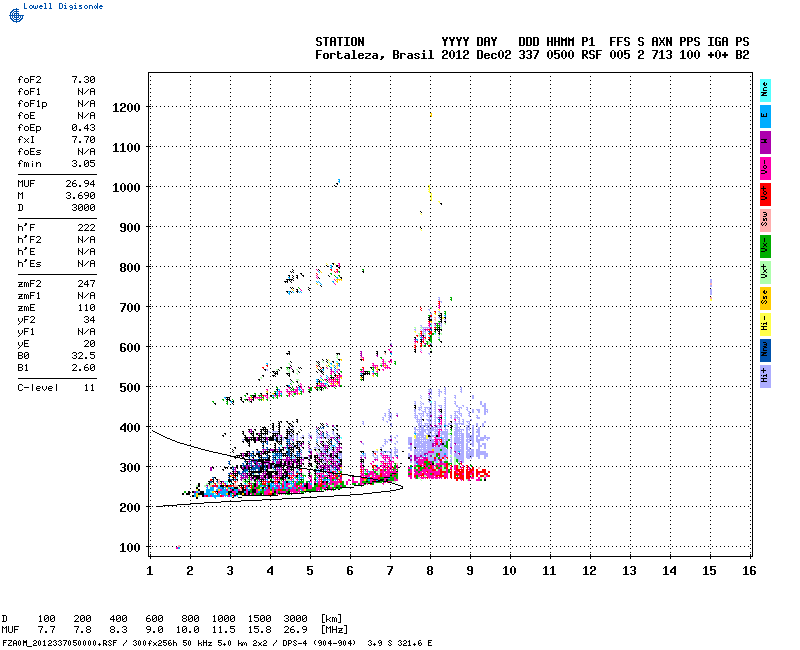Click frequency axis label 8
The height and width of the screenshot is (650, 800).
(430, 571)
